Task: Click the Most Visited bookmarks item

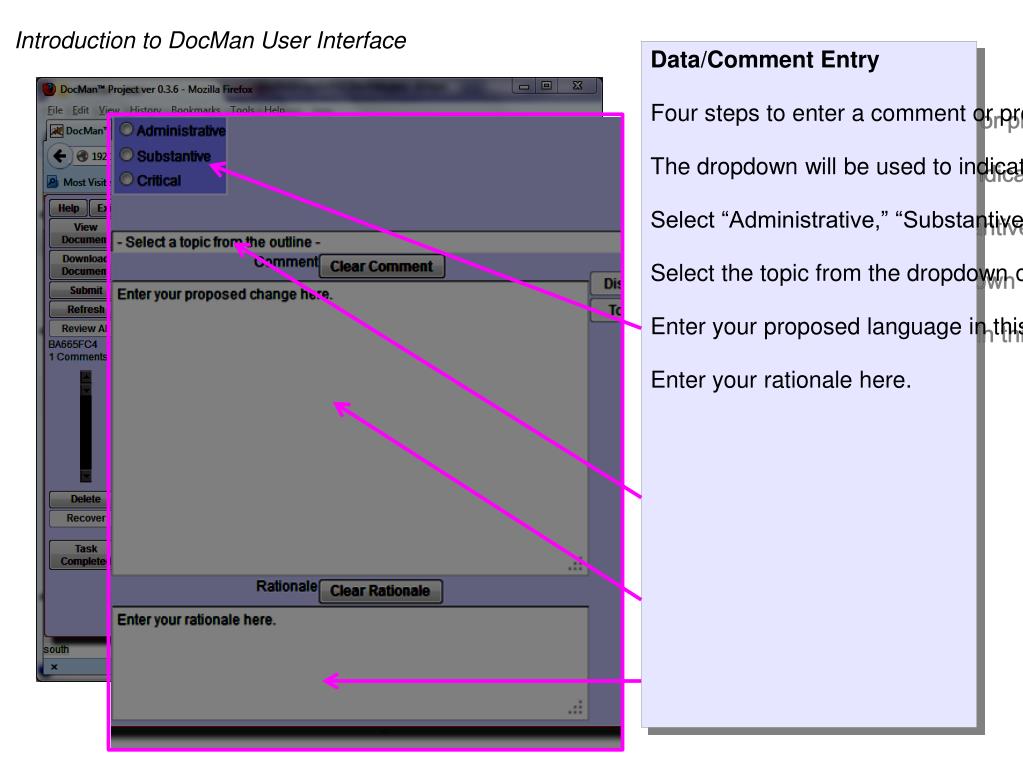Action: (x=77, y=182)
